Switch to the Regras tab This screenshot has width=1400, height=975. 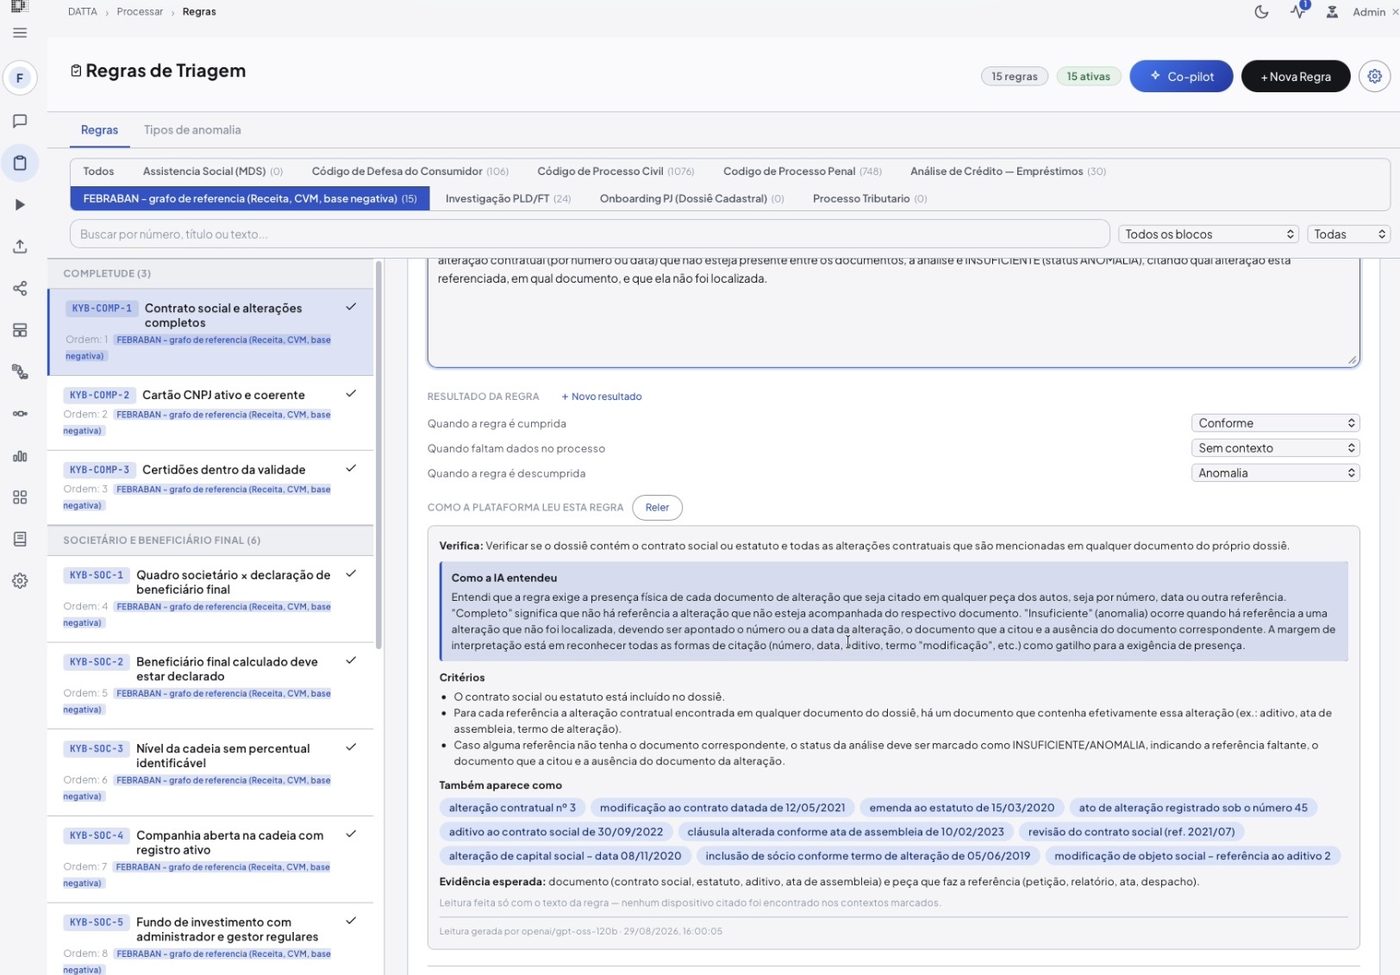(99, 130)
